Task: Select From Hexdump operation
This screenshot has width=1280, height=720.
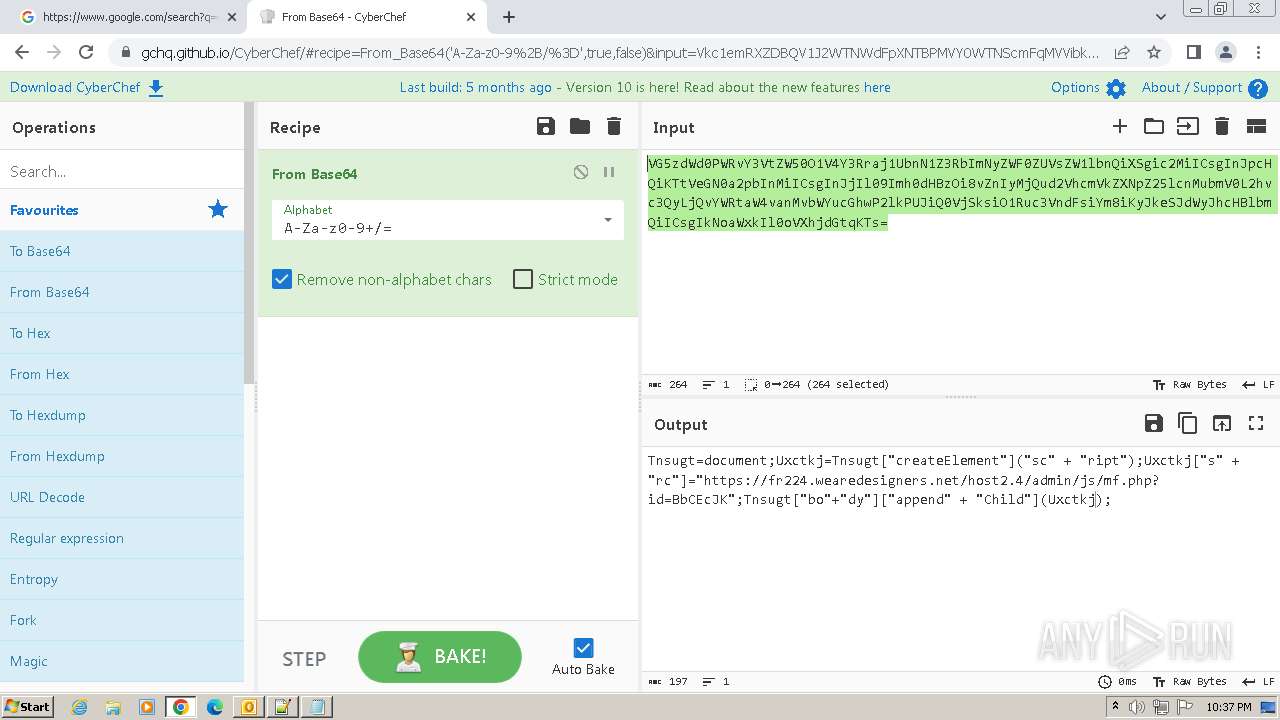Action: 122,456
